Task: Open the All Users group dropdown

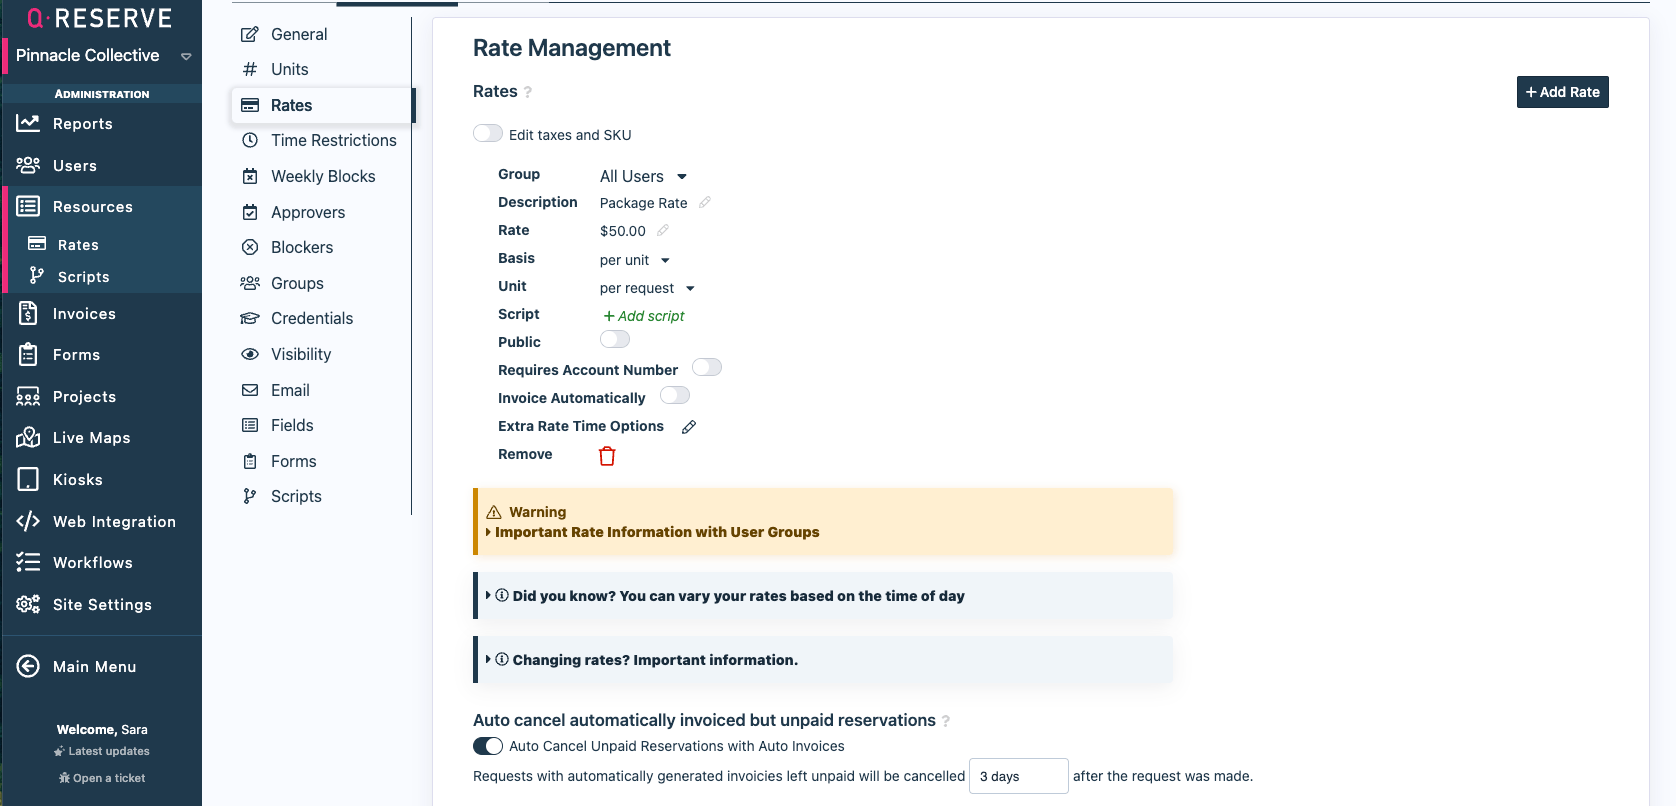Action: [x=643, y=177]
